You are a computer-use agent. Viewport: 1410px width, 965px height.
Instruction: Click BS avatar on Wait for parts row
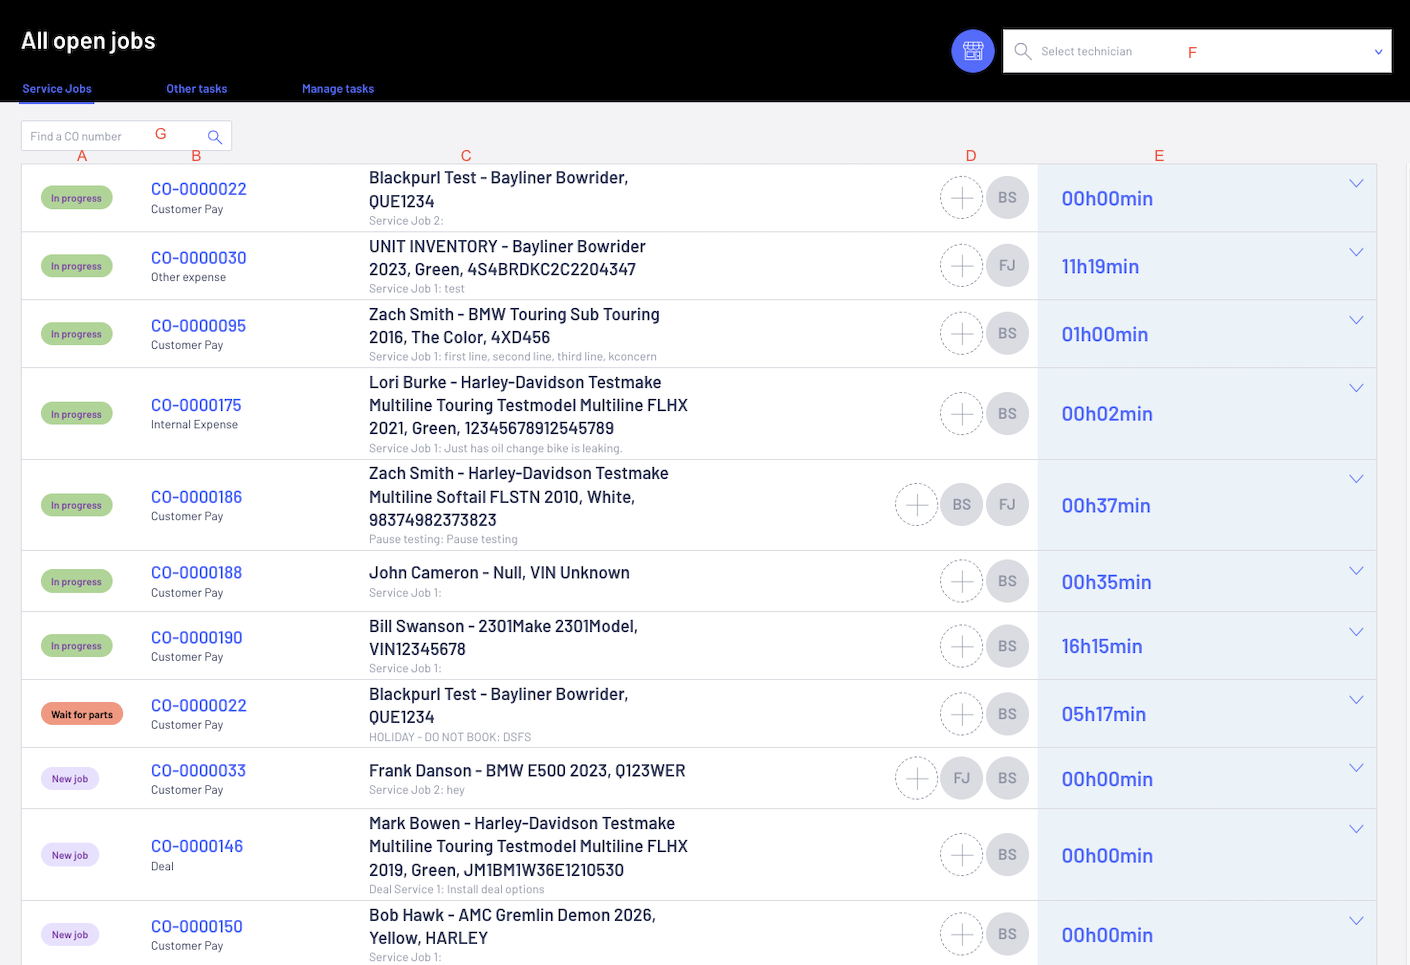pos(1007,714)
